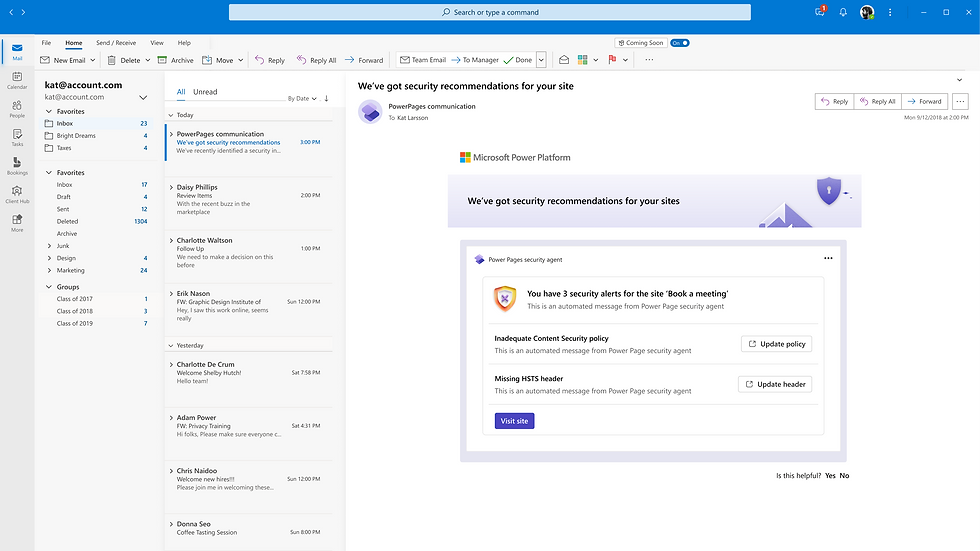This screenshot has width=980, height=551.
Task: Open the Calendar view in the sidebar
Action: pyautogui.click(x=17, y=79)
